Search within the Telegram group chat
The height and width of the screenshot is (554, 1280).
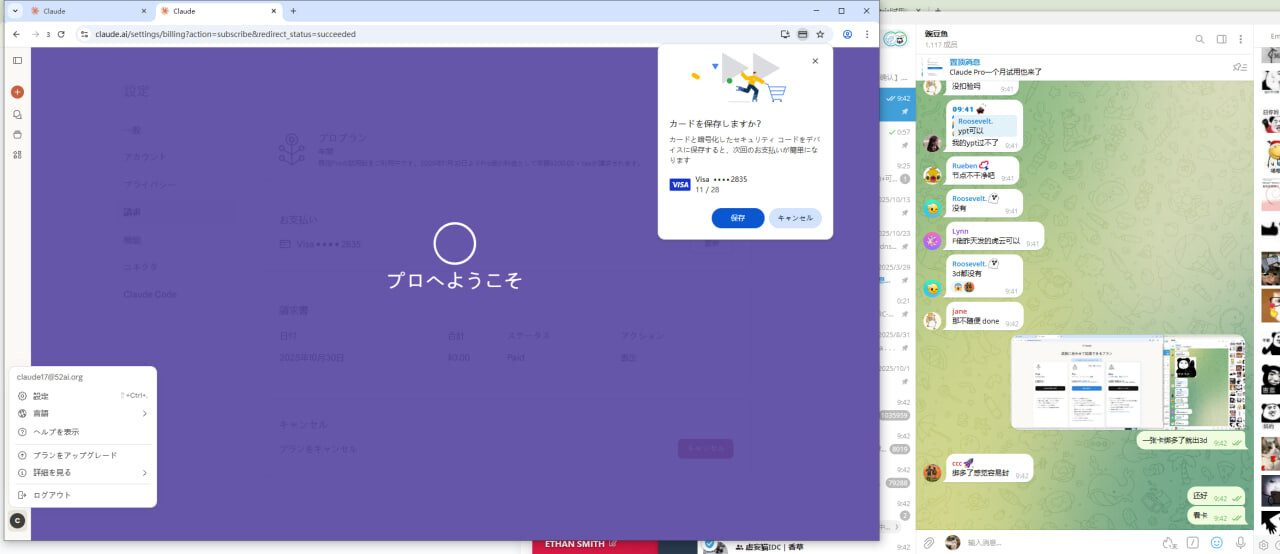pyautogui.click(x=1200, y=39)
